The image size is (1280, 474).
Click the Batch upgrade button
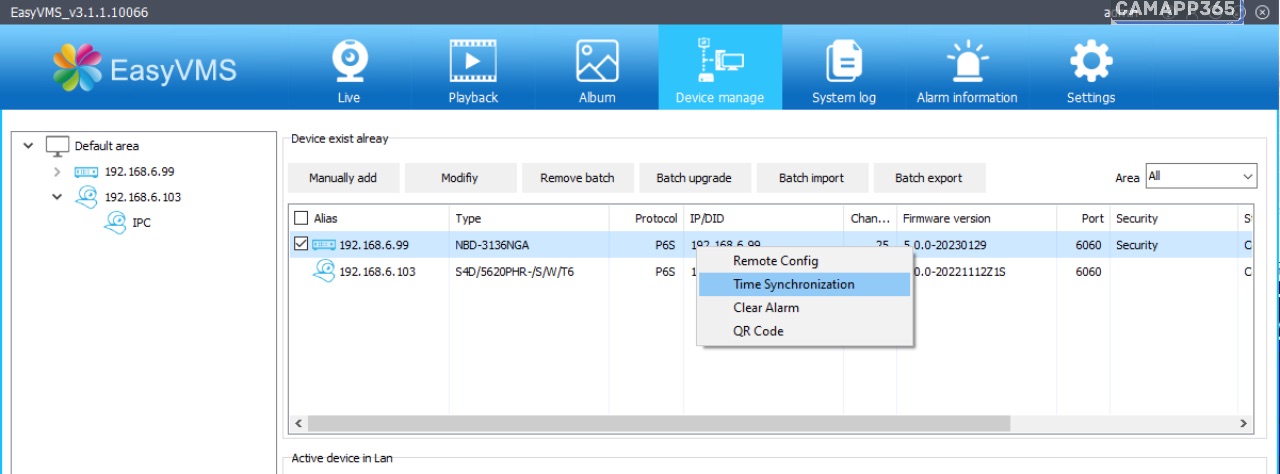694,178
